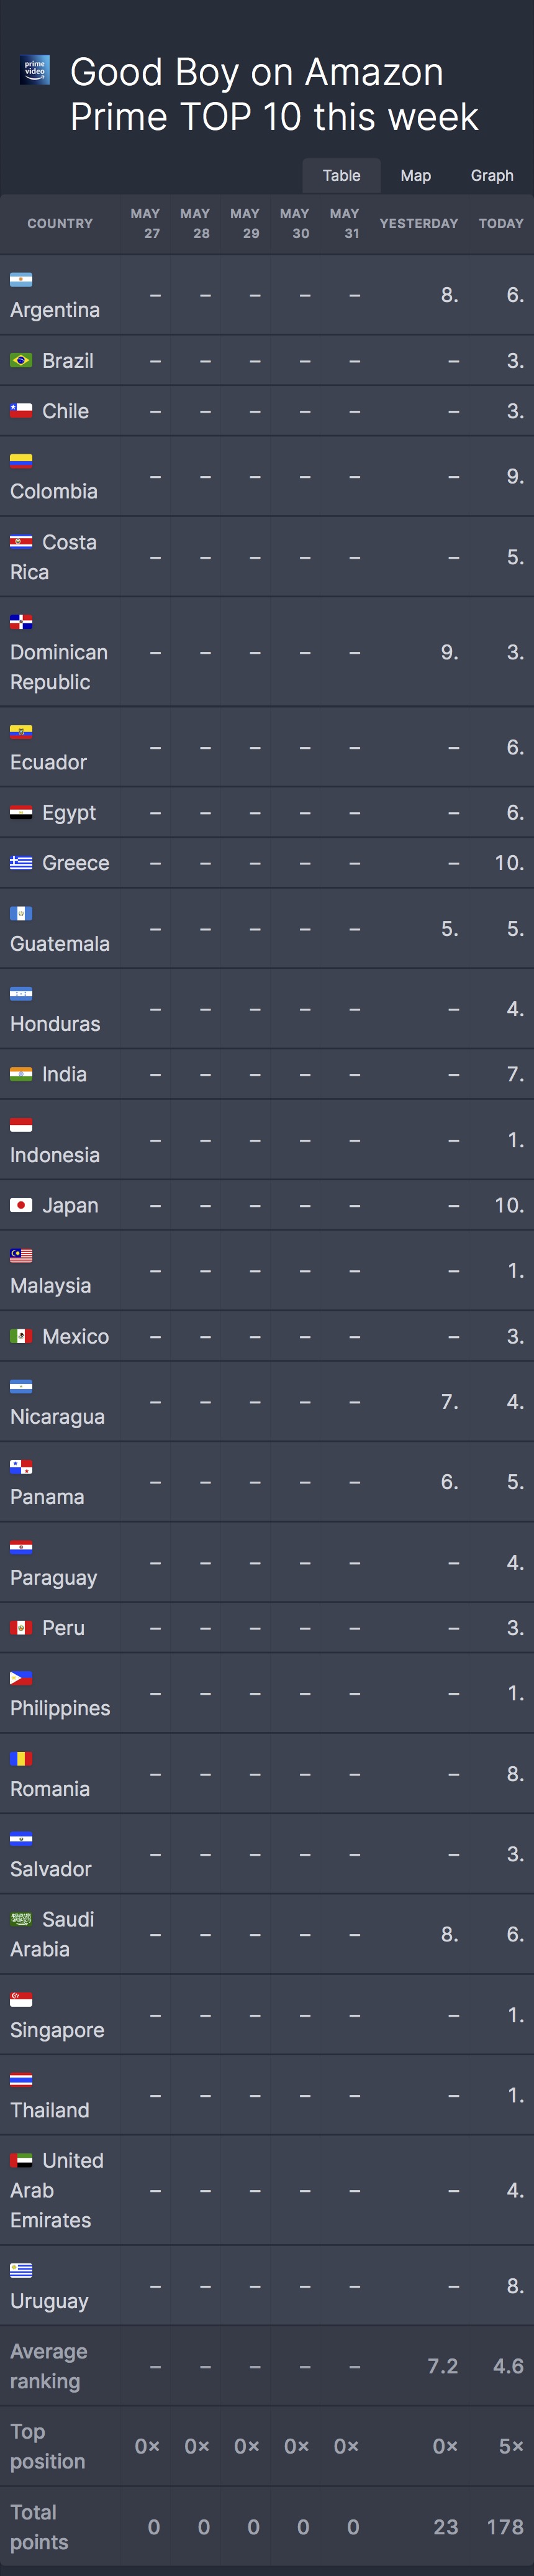Click the Greece flag icon

[21, 863]
